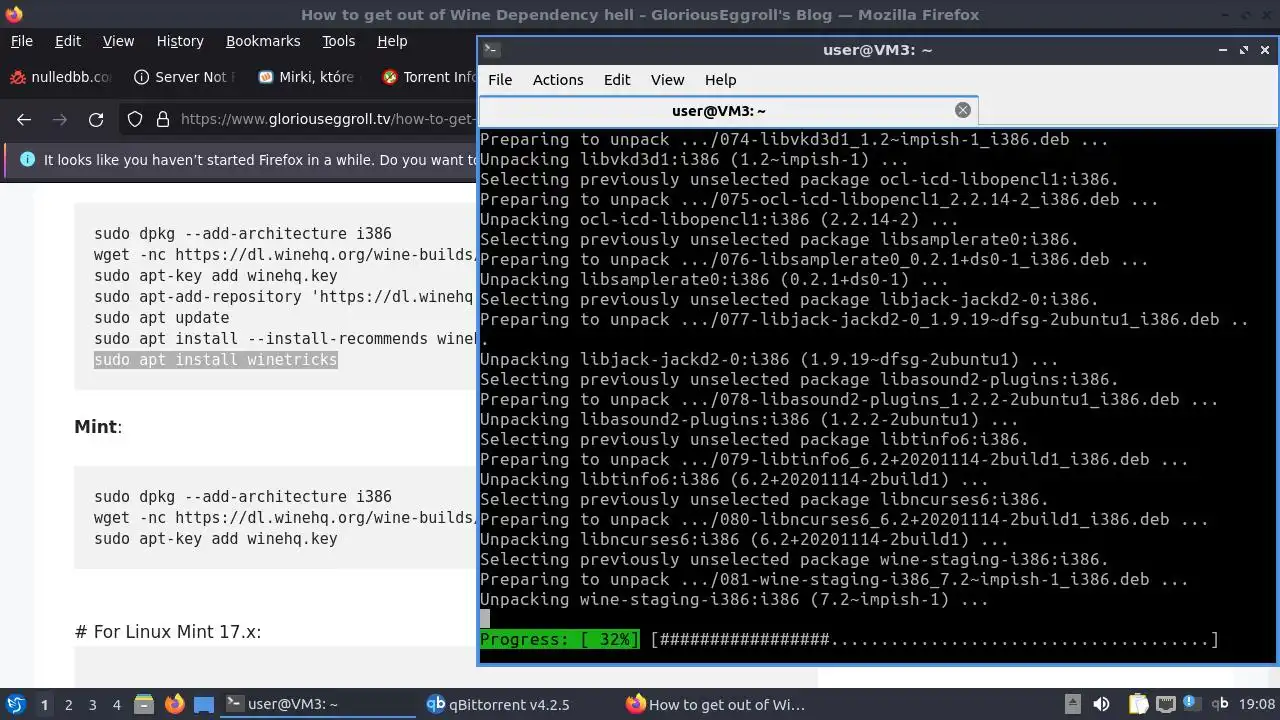Open the removable media eject icon
This screenshot has height=720, width=1280.
point(1072,704)
